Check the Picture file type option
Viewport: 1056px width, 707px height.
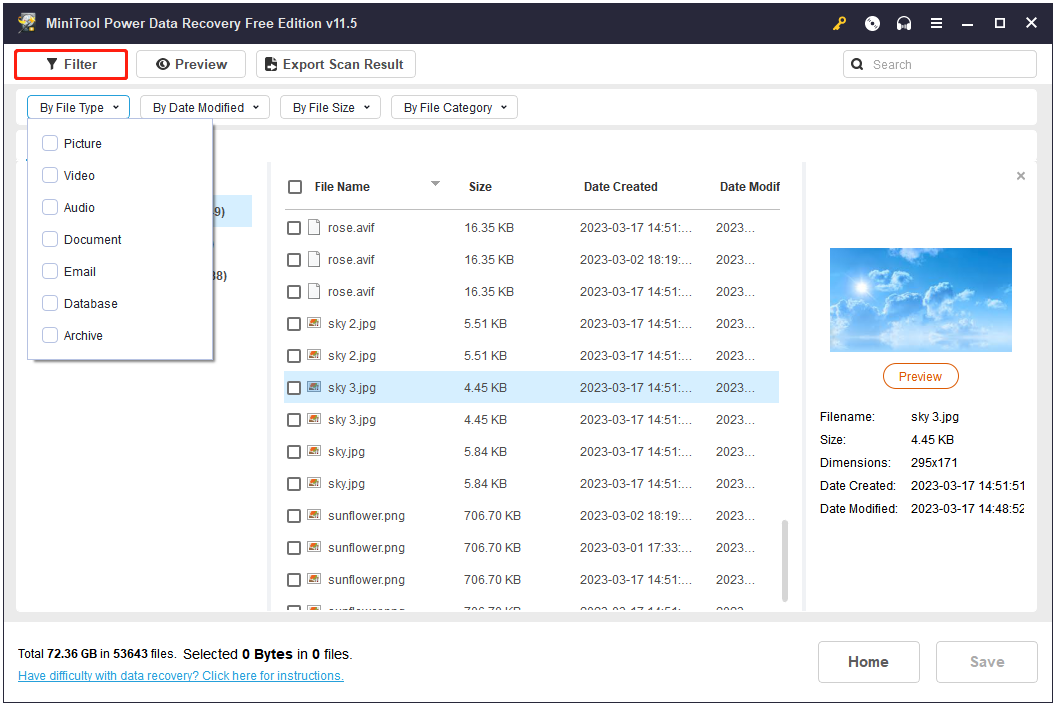point(50,143)
